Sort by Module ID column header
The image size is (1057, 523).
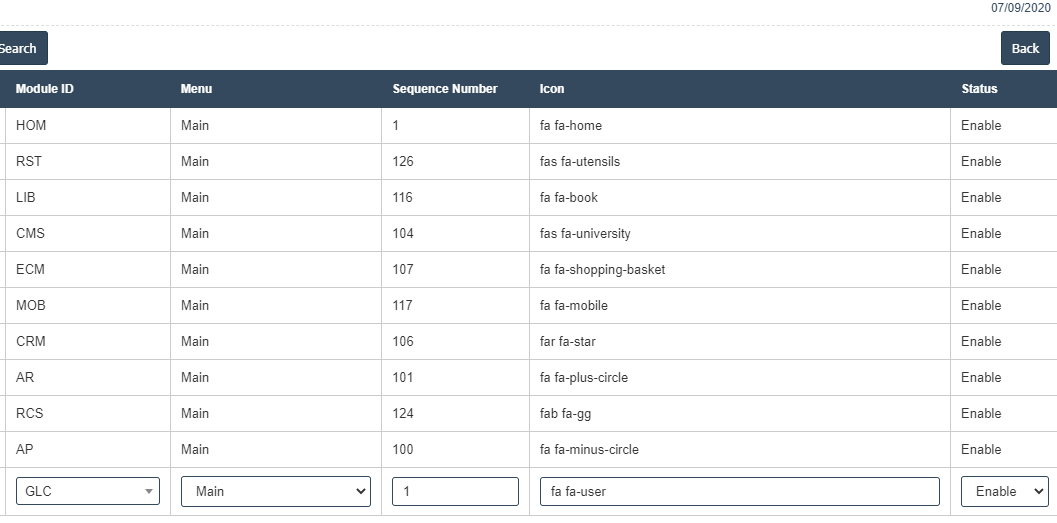coord(45,88)
